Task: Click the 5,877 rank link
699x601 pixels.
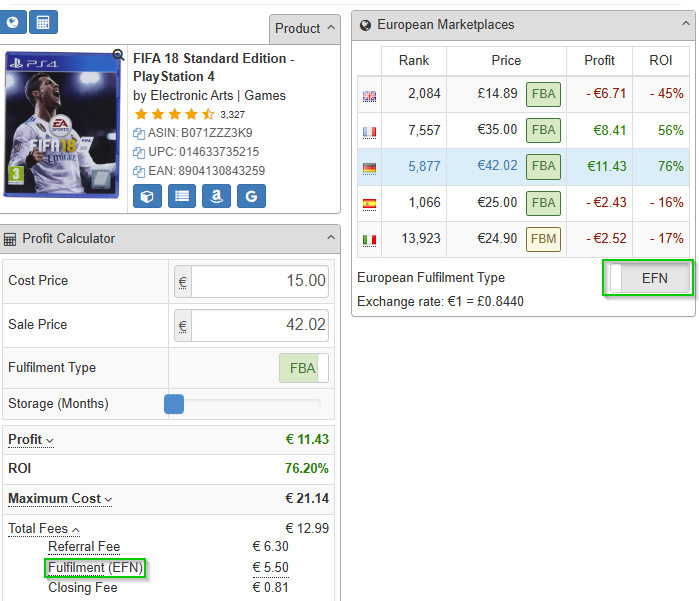Action: tap(424, 167)
